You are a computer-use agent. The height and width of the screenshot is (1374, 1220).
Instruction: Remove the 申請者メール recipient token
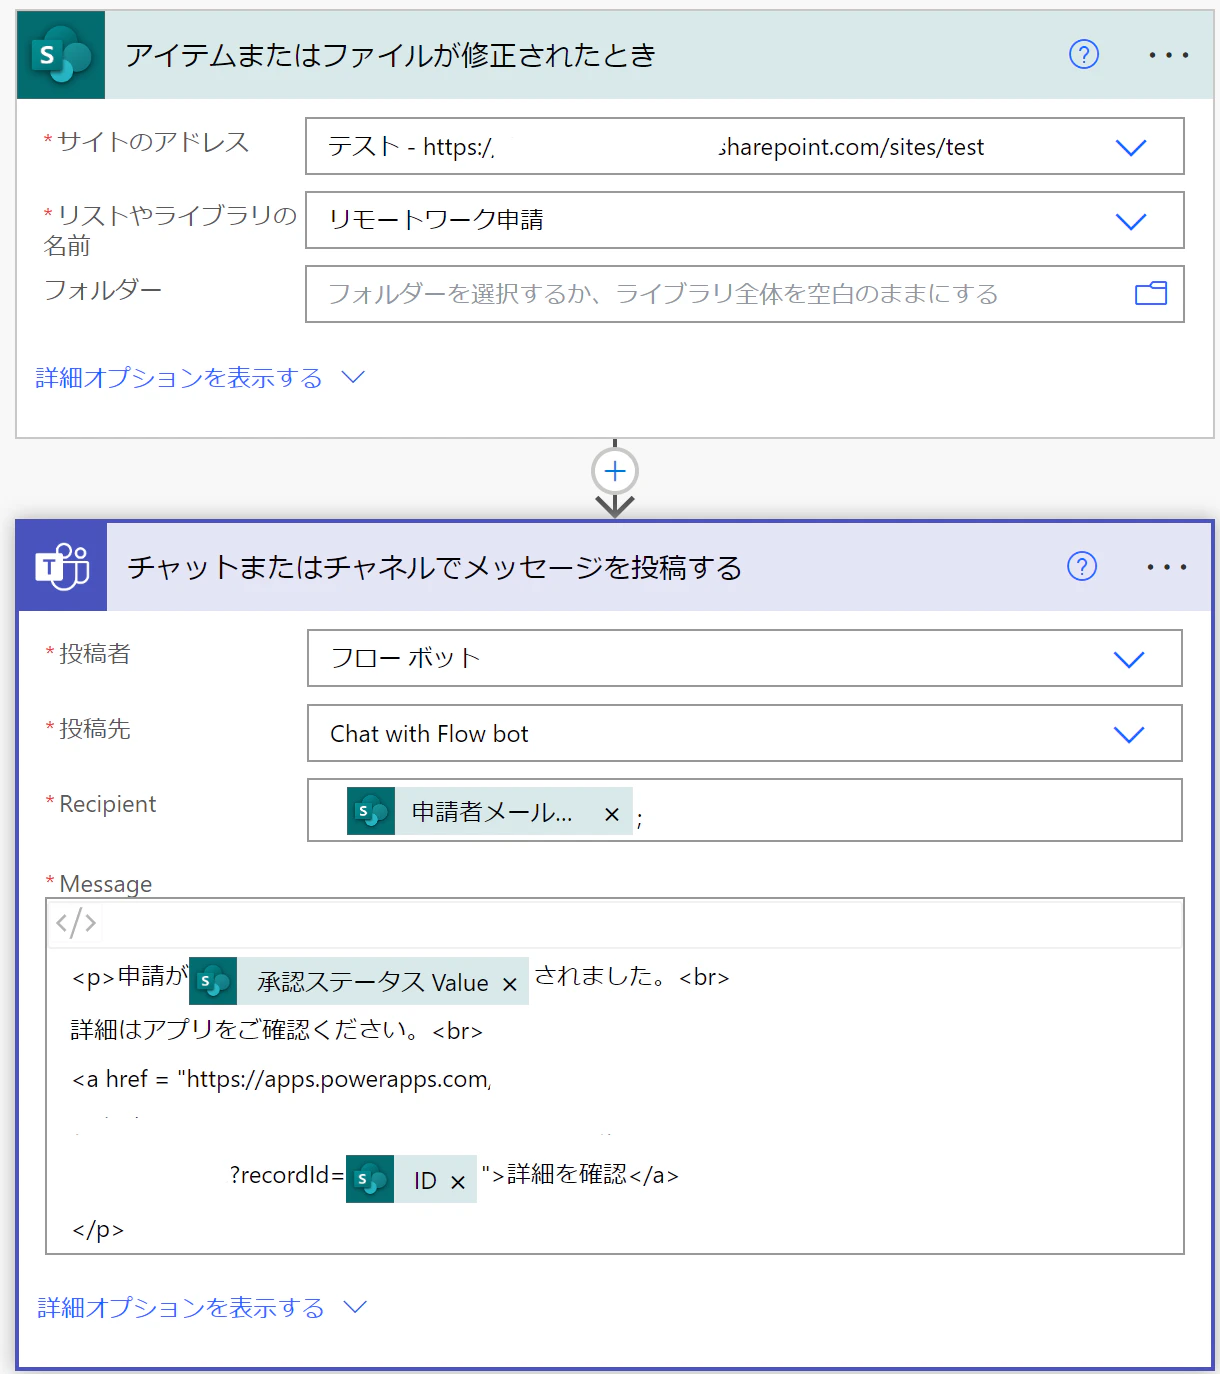pyautogui.click(x=612, y=815)
